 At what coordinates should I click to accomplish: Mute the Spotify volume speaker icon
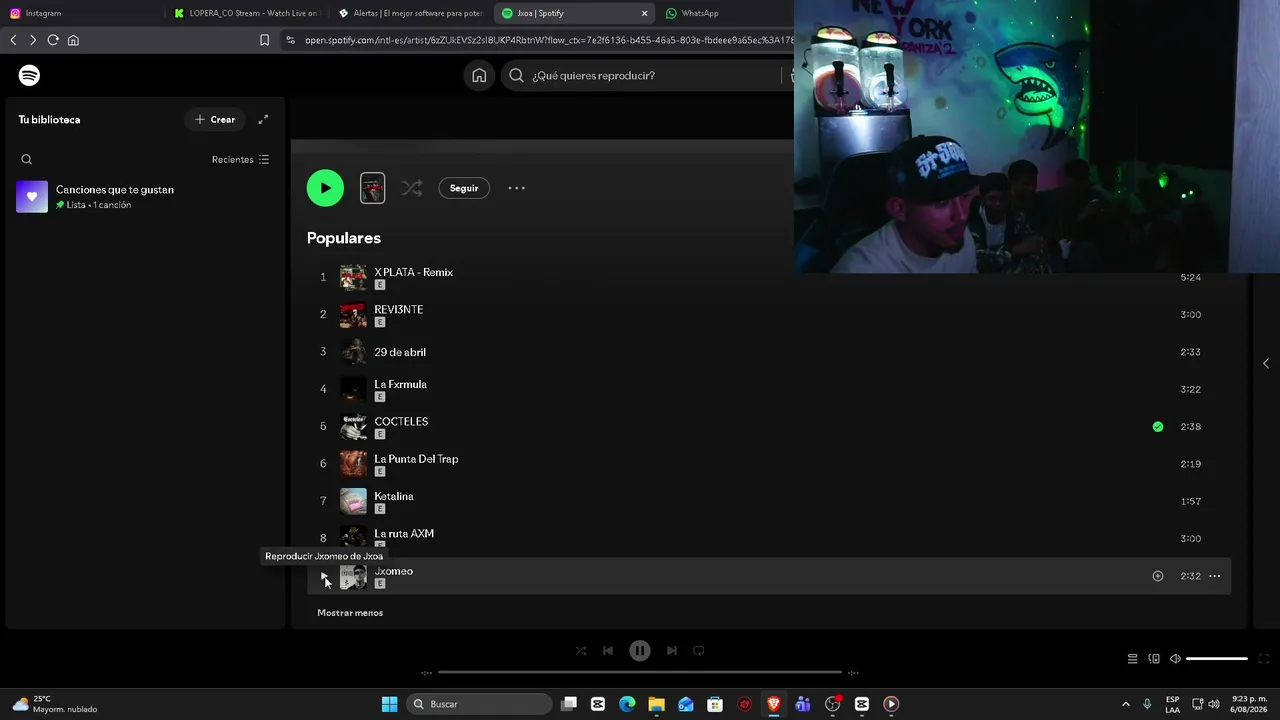coord(1175,659)
